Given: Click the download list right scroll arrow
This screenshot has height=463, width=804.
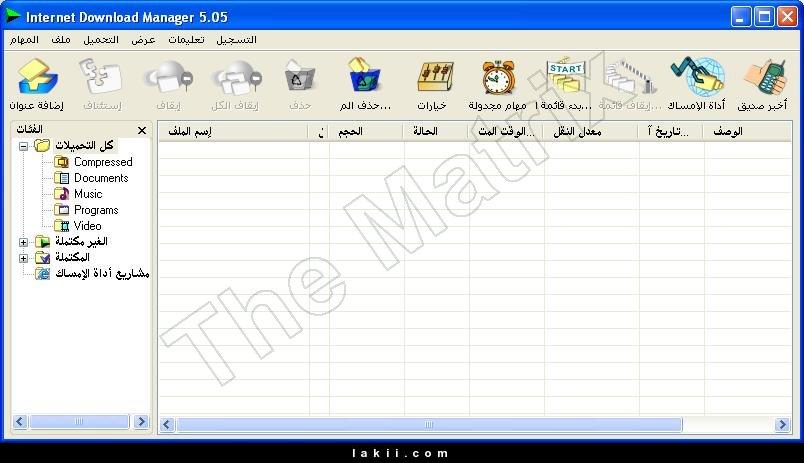Looking at the screenshot, I should [782, 425].
